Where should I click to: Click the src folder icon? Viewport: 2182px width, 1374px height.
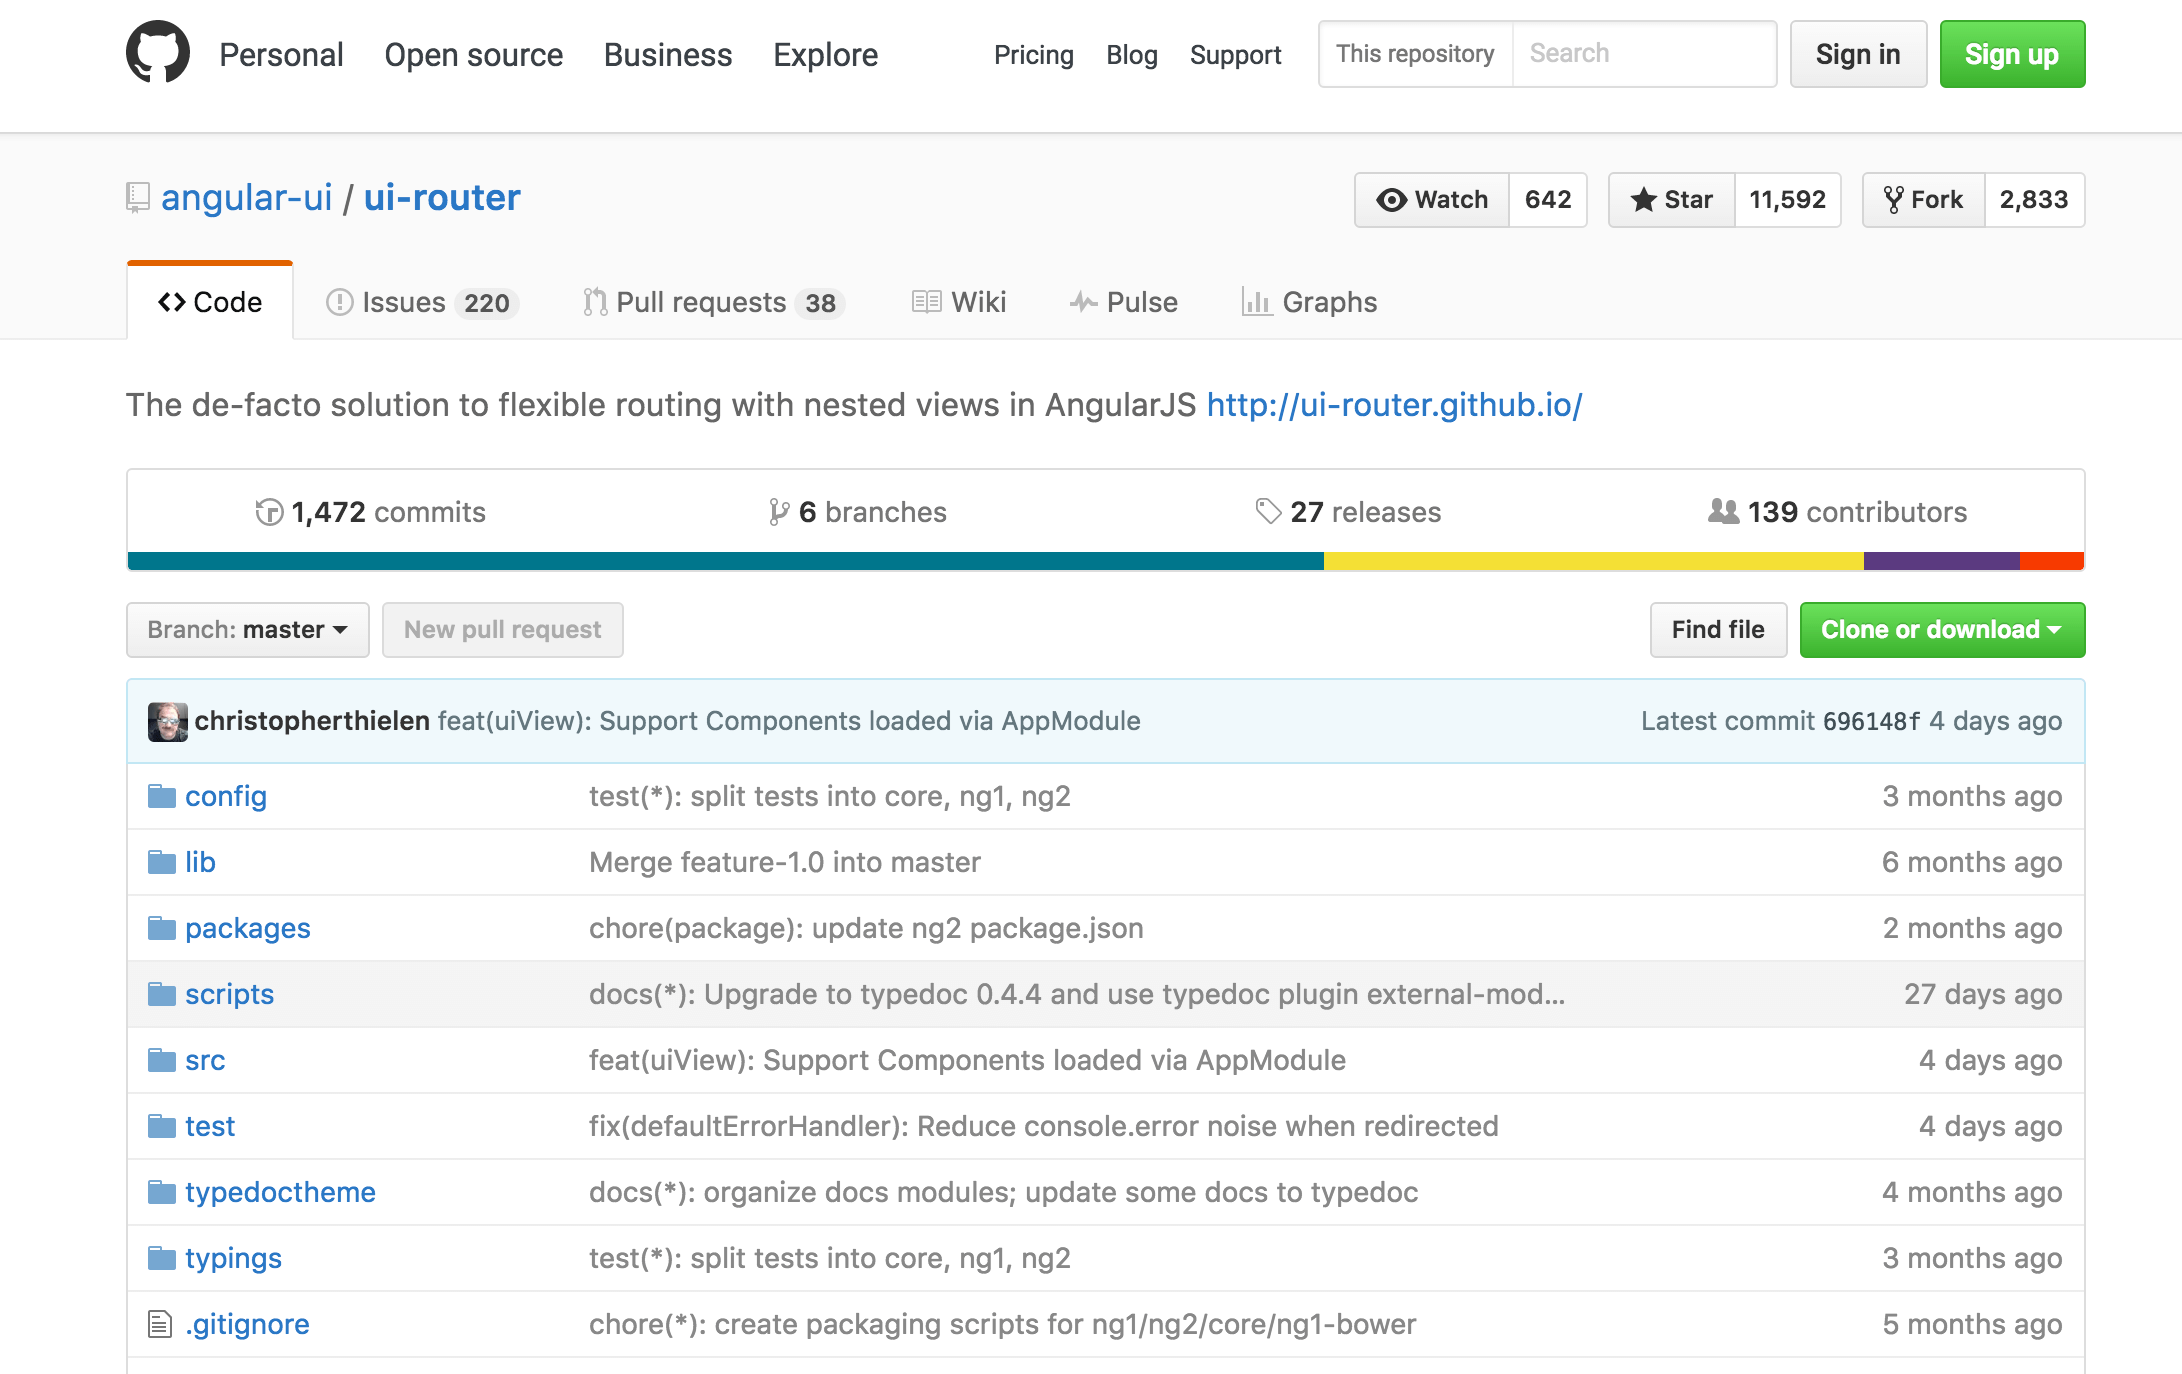click(162, 1060)
